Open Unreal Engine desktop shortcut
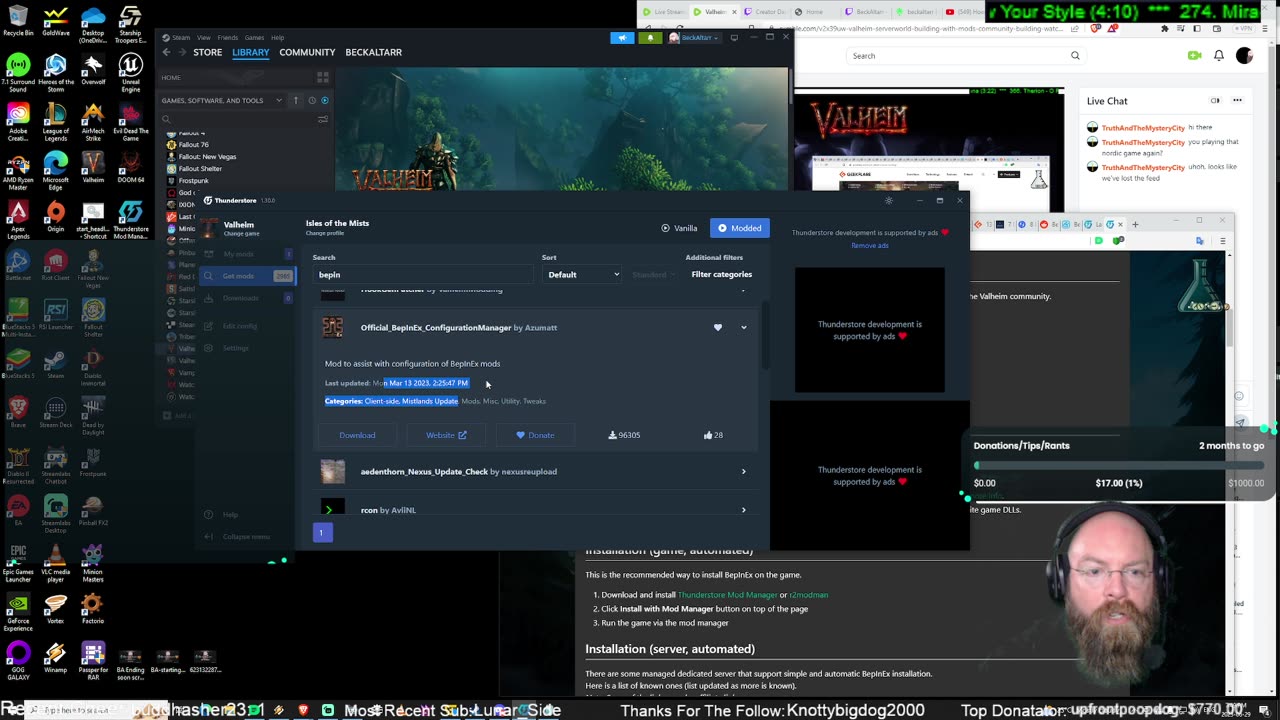 [x=131, y=73]
